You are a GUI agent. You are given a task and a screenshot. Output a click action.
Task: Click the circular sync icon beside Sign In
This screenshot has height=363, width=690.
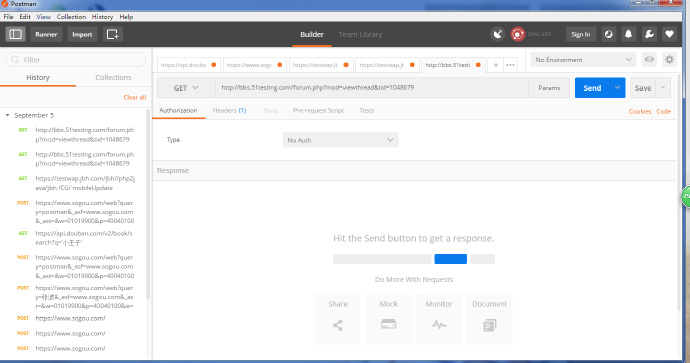pos(609,34)
